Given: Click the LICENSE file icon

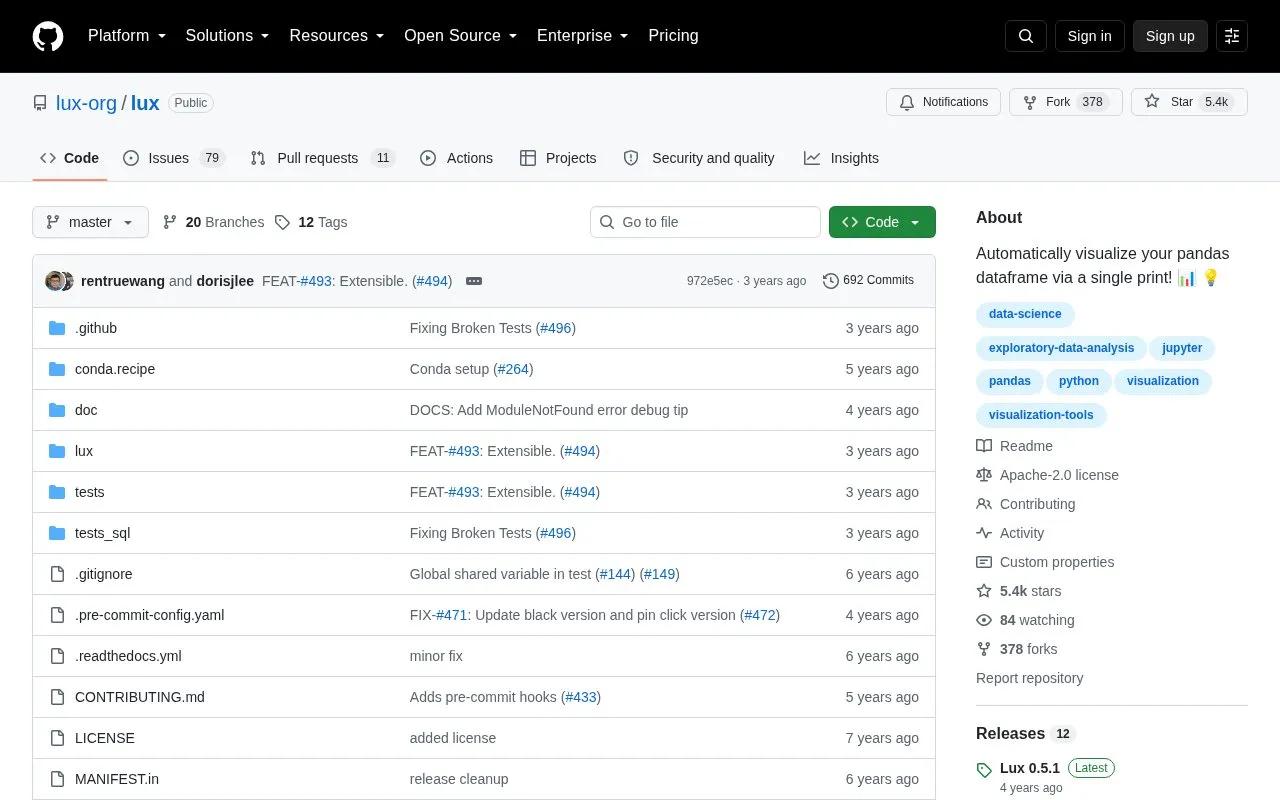Looking at the screenshot, I should coord(57,738).
